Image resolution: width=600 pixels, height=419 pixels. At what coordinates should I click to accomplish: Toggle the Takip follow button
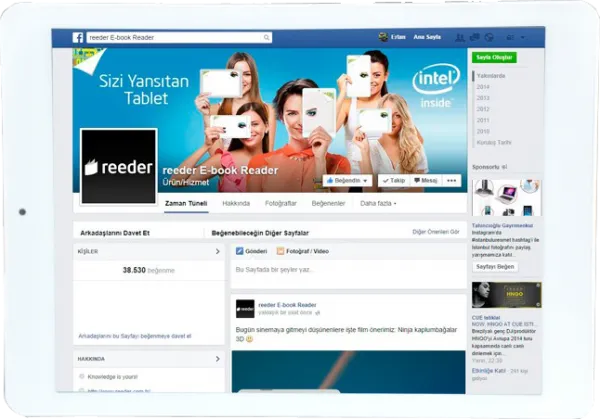[394, 181]
